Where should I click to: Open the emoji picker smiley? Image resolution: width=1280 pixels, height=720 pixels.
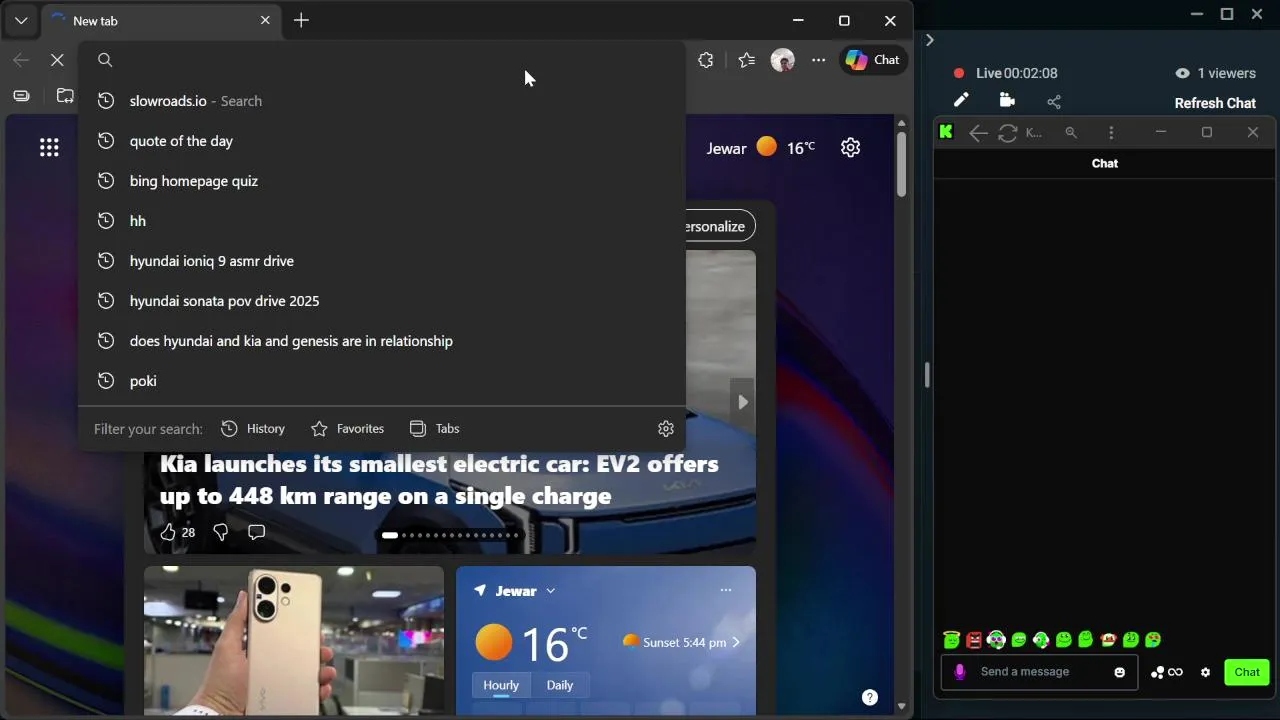click(1119, 672)
